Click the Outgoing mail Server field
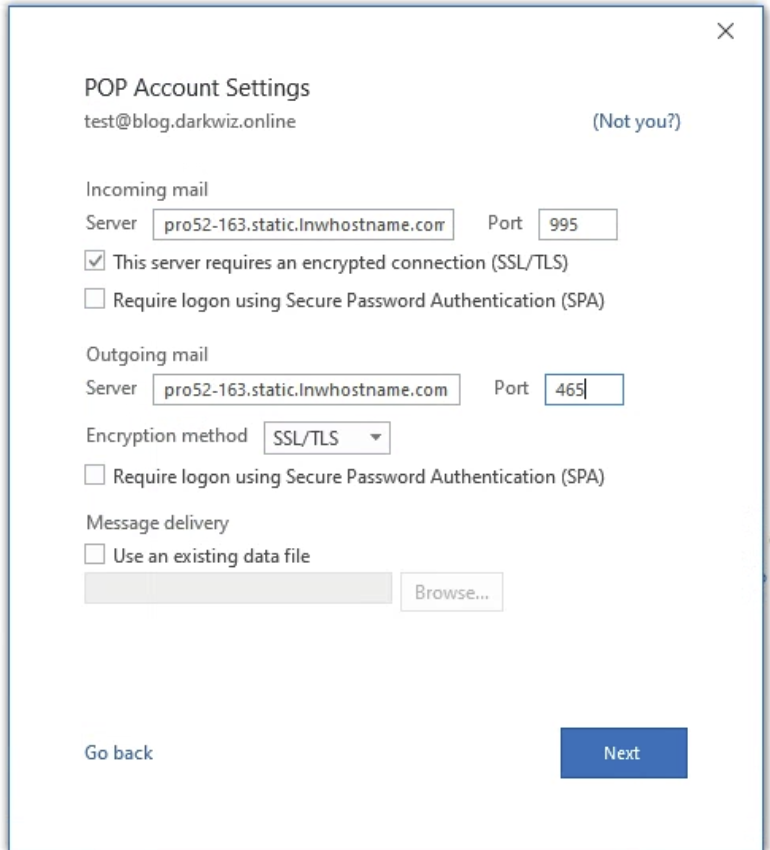This screenshot has height=850, width=770. [x=306, y=389]
